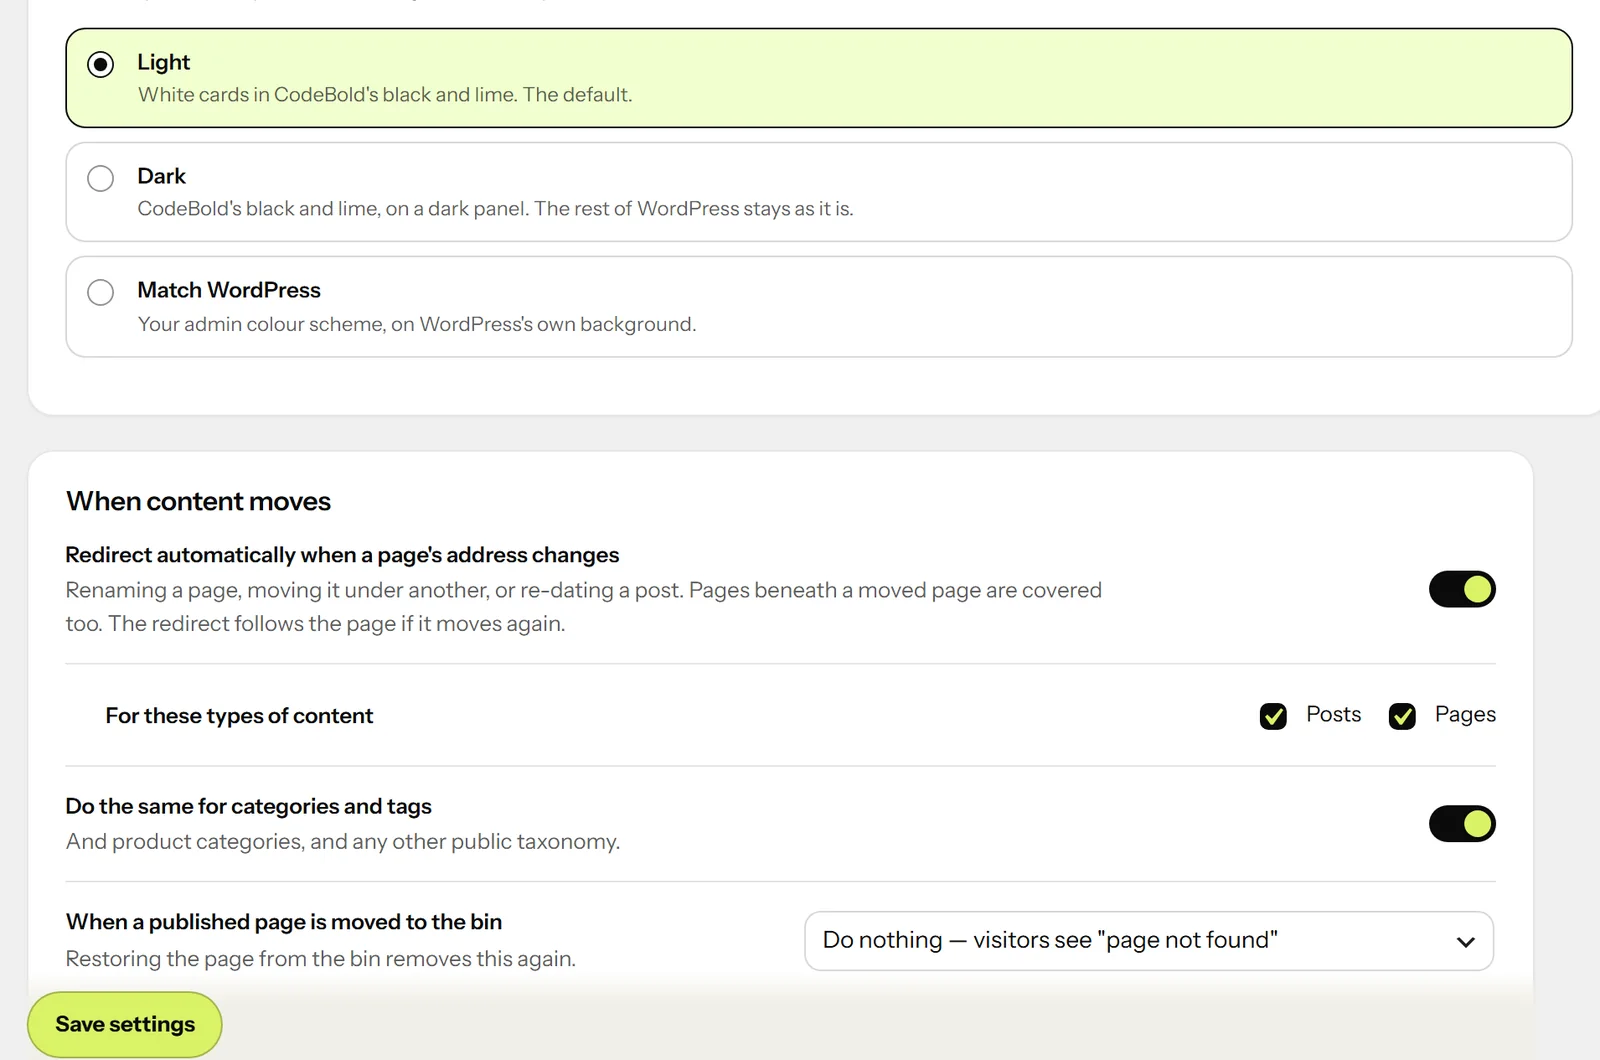Click the 'For these types of content' label
Viewport: 1600px width, 1060px height.
click(x=239, y=716)
